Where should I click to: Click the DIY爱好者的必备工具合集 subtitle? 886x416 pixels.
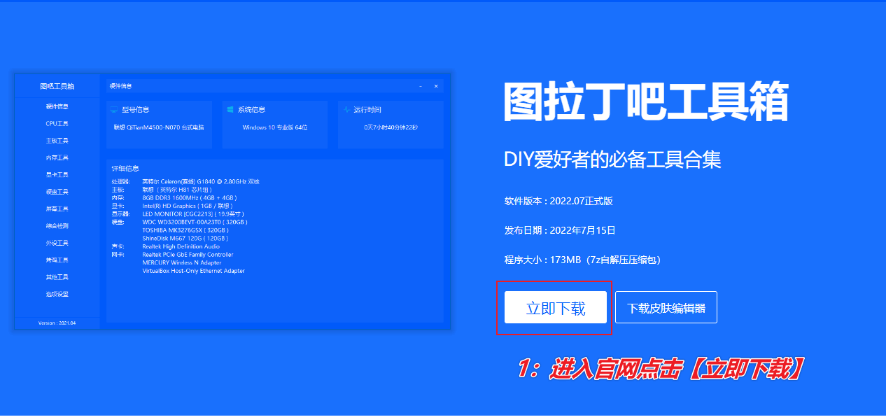coord(613,161)
